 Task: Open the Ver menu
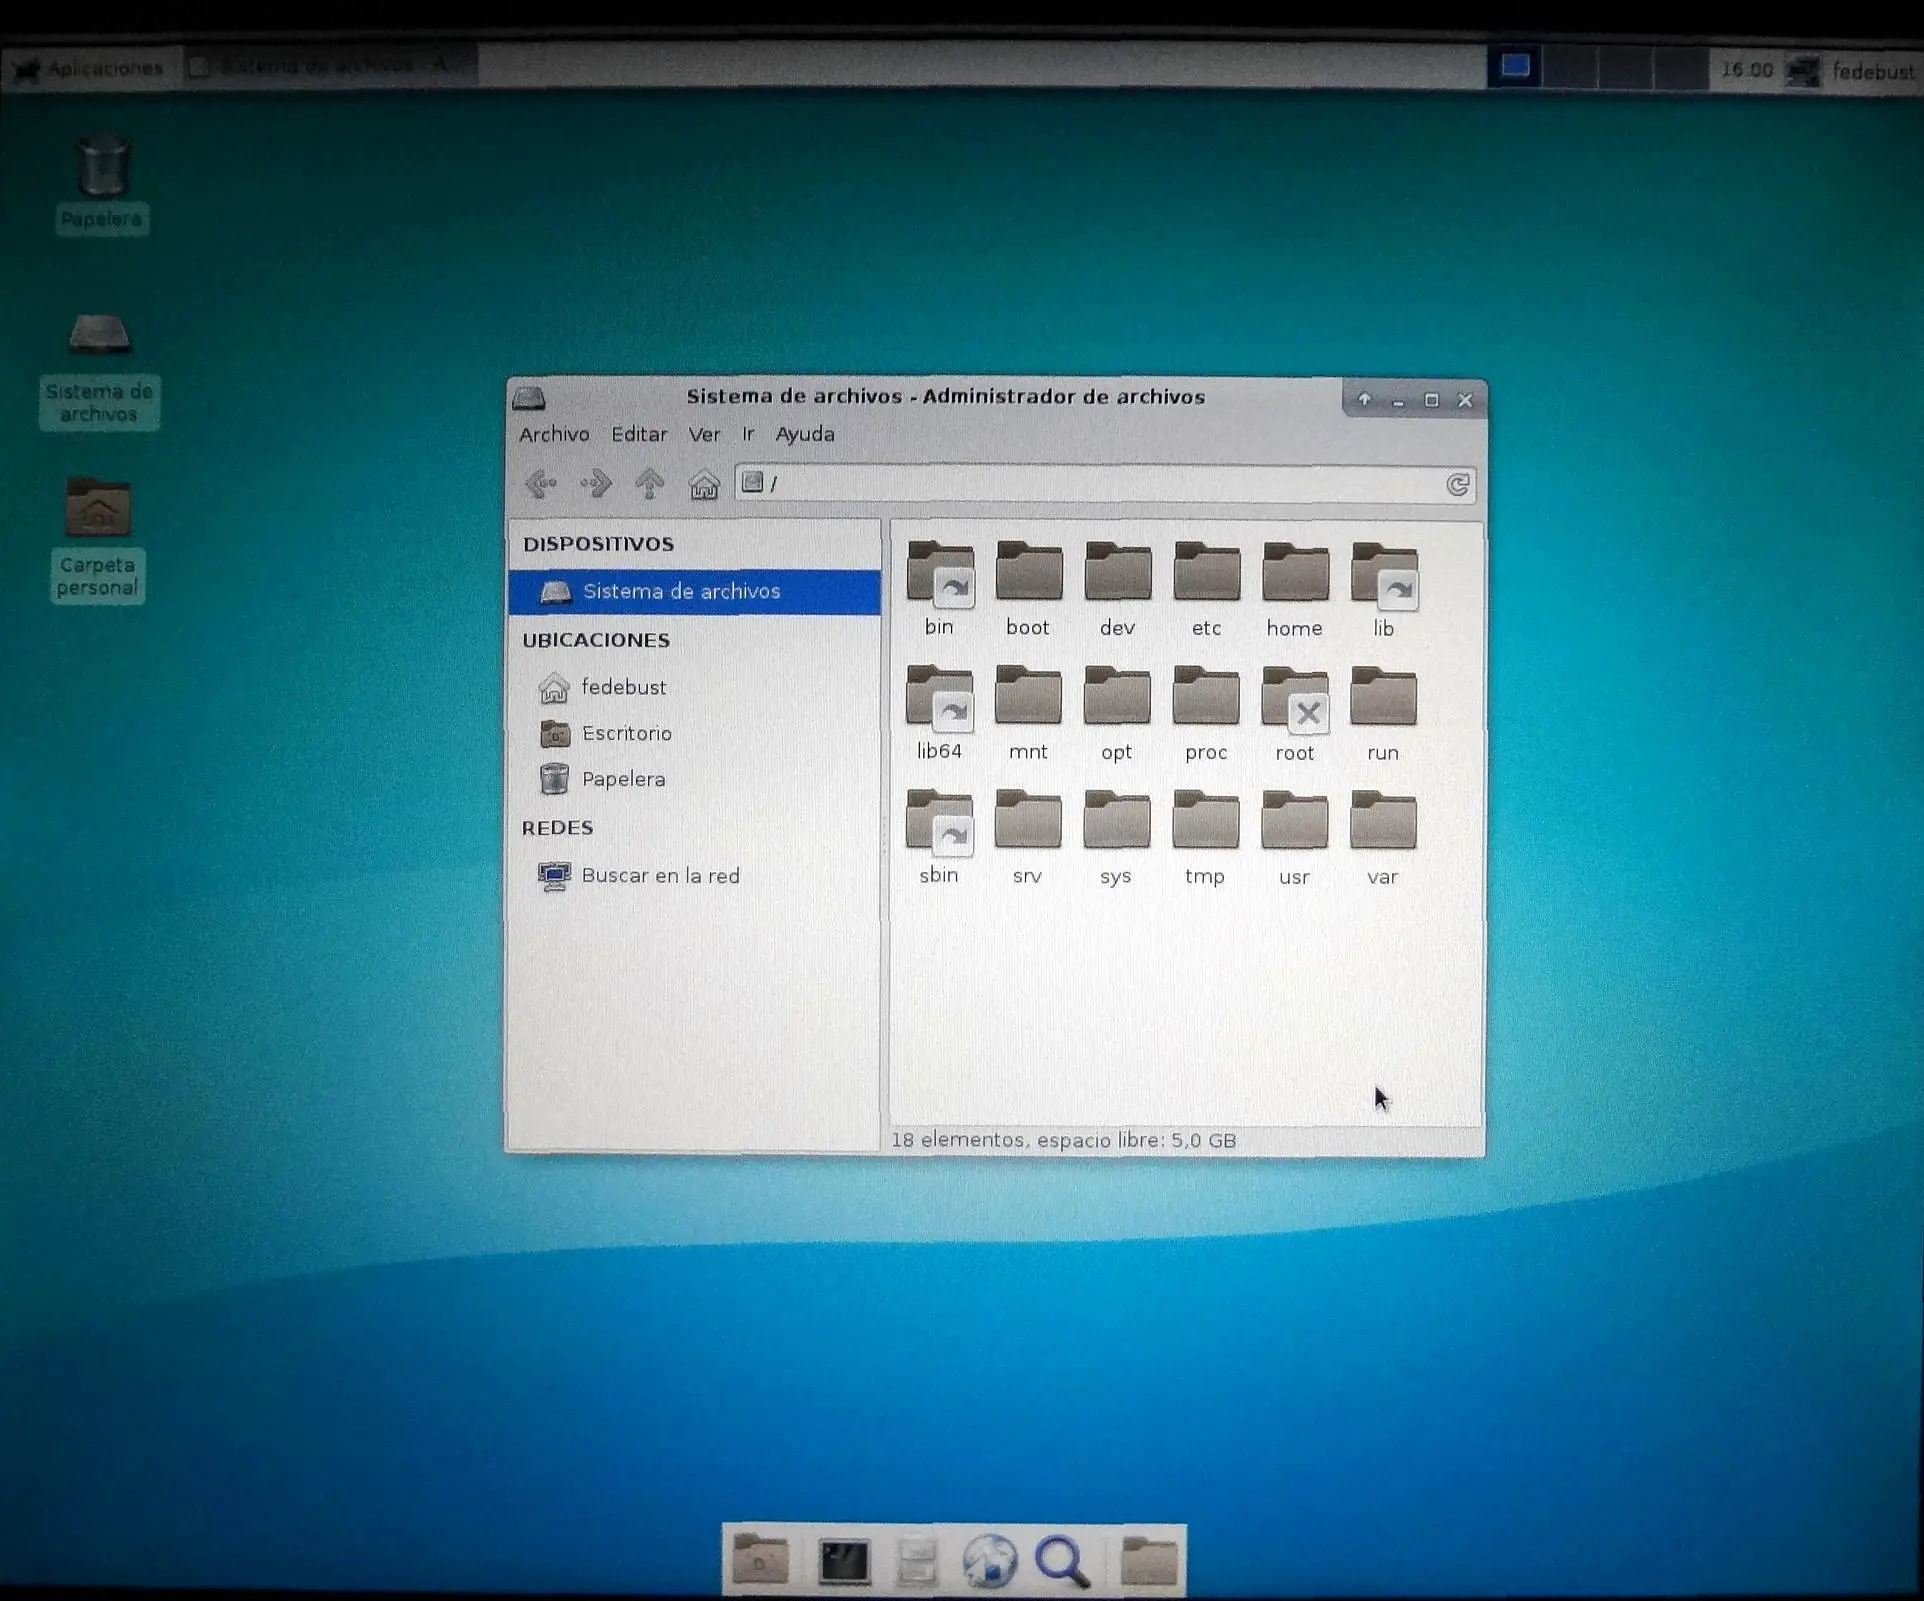[704, 434]
